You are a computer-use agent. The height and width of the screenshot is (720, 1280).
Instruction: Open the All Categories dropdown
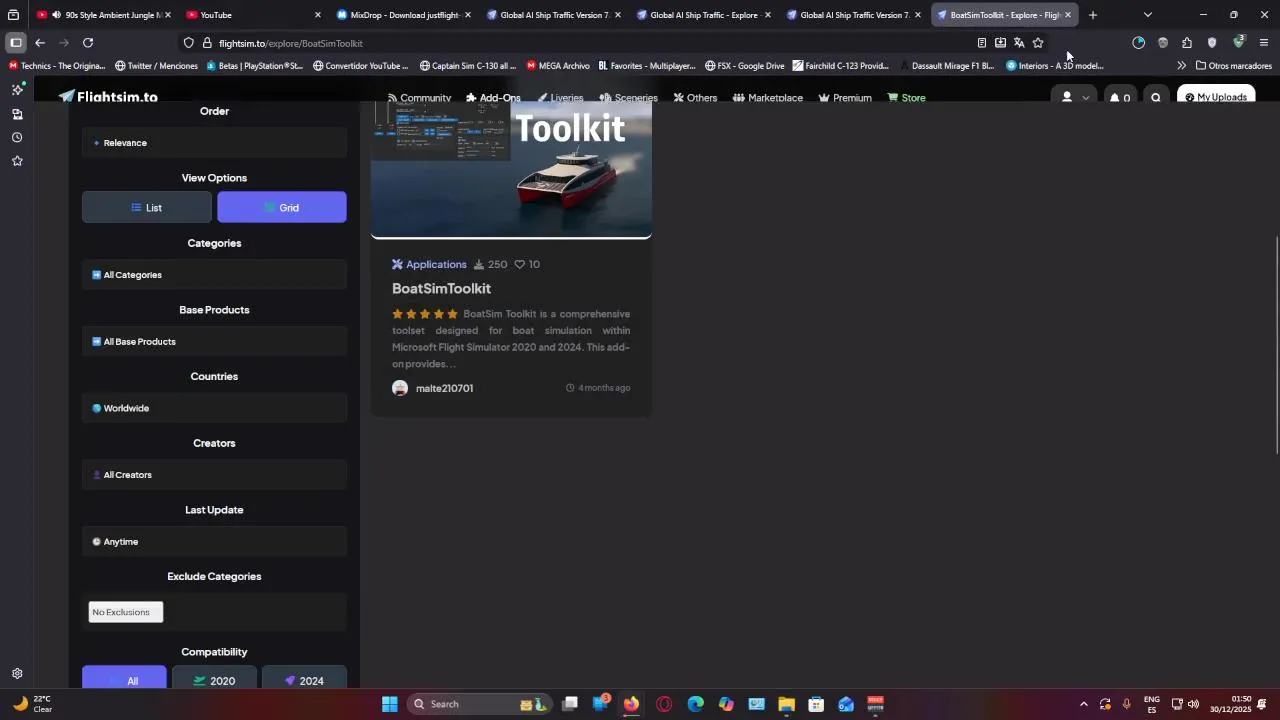[214, 275]
